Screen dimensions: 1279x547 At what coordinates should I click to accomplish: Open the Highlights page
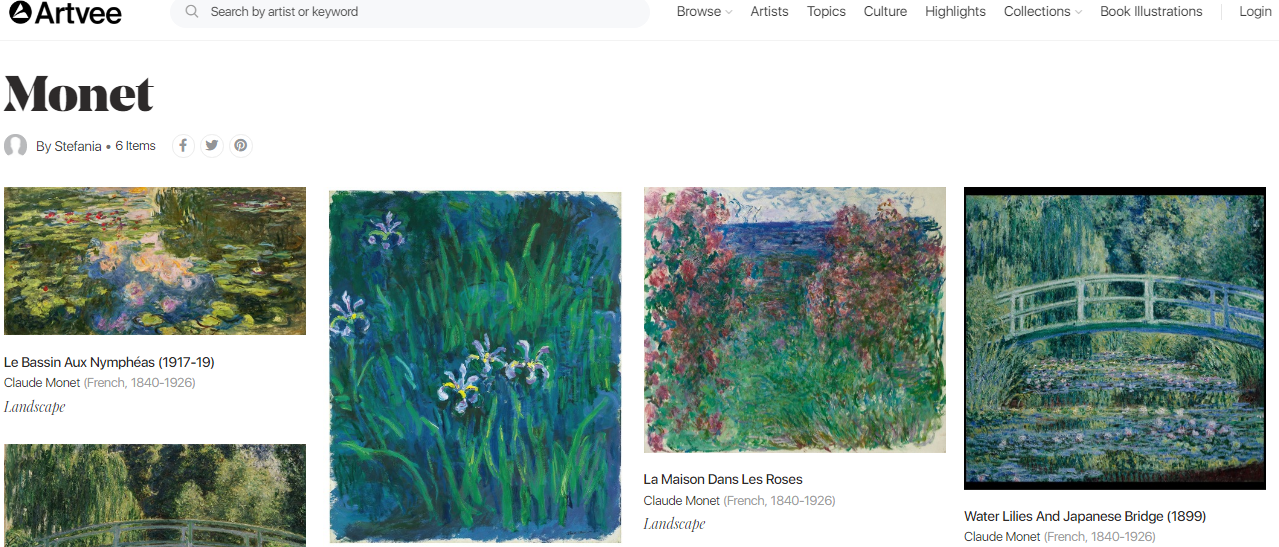pos(955,12)
